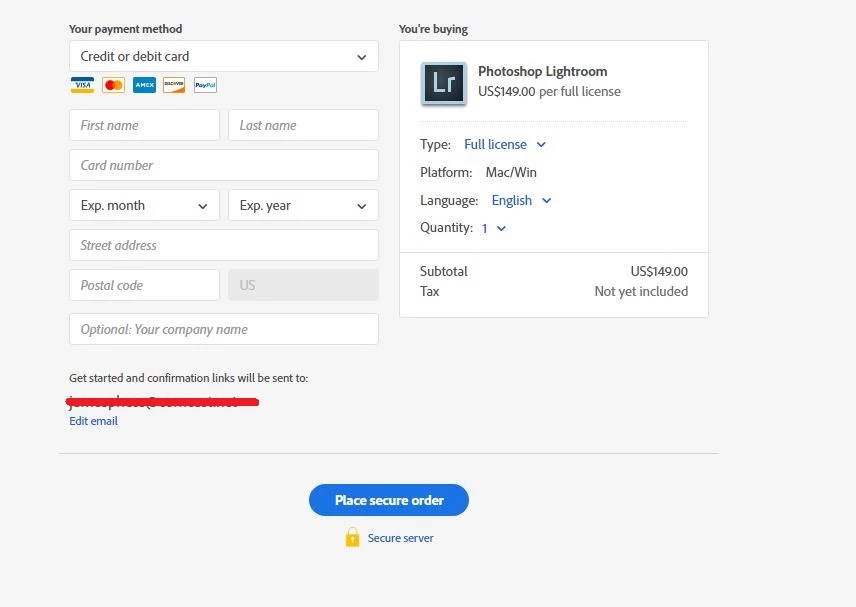Open the Exp. year dropdown
This screenshot has width=856, height=607.
click(303, 205)
